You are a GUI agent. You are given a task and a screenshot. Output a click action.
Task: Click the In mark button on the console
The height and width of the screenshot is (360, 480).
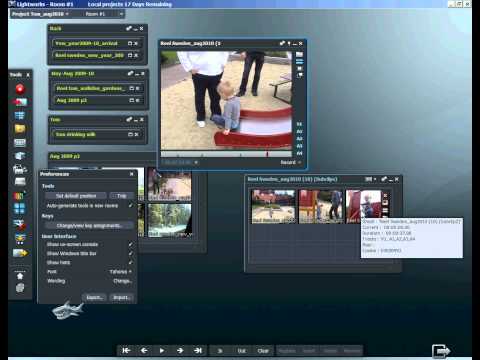coord(220,351)
